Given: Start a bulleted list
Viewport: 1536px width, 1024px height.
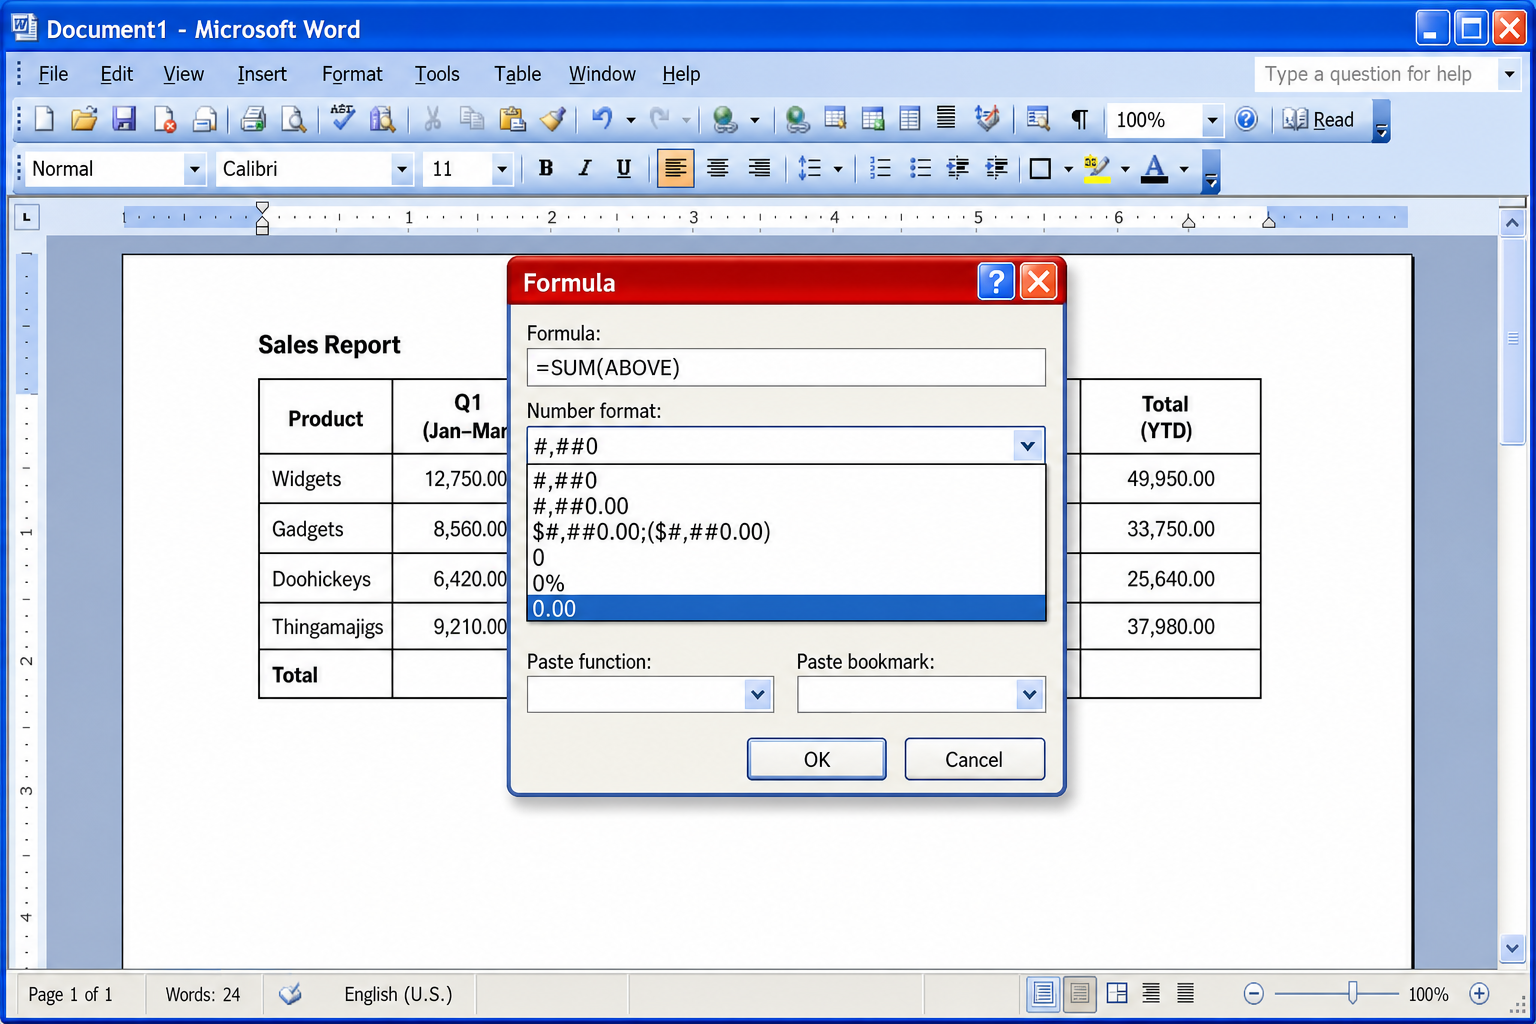Looking at the screenshot, I should tap(920, 168).
